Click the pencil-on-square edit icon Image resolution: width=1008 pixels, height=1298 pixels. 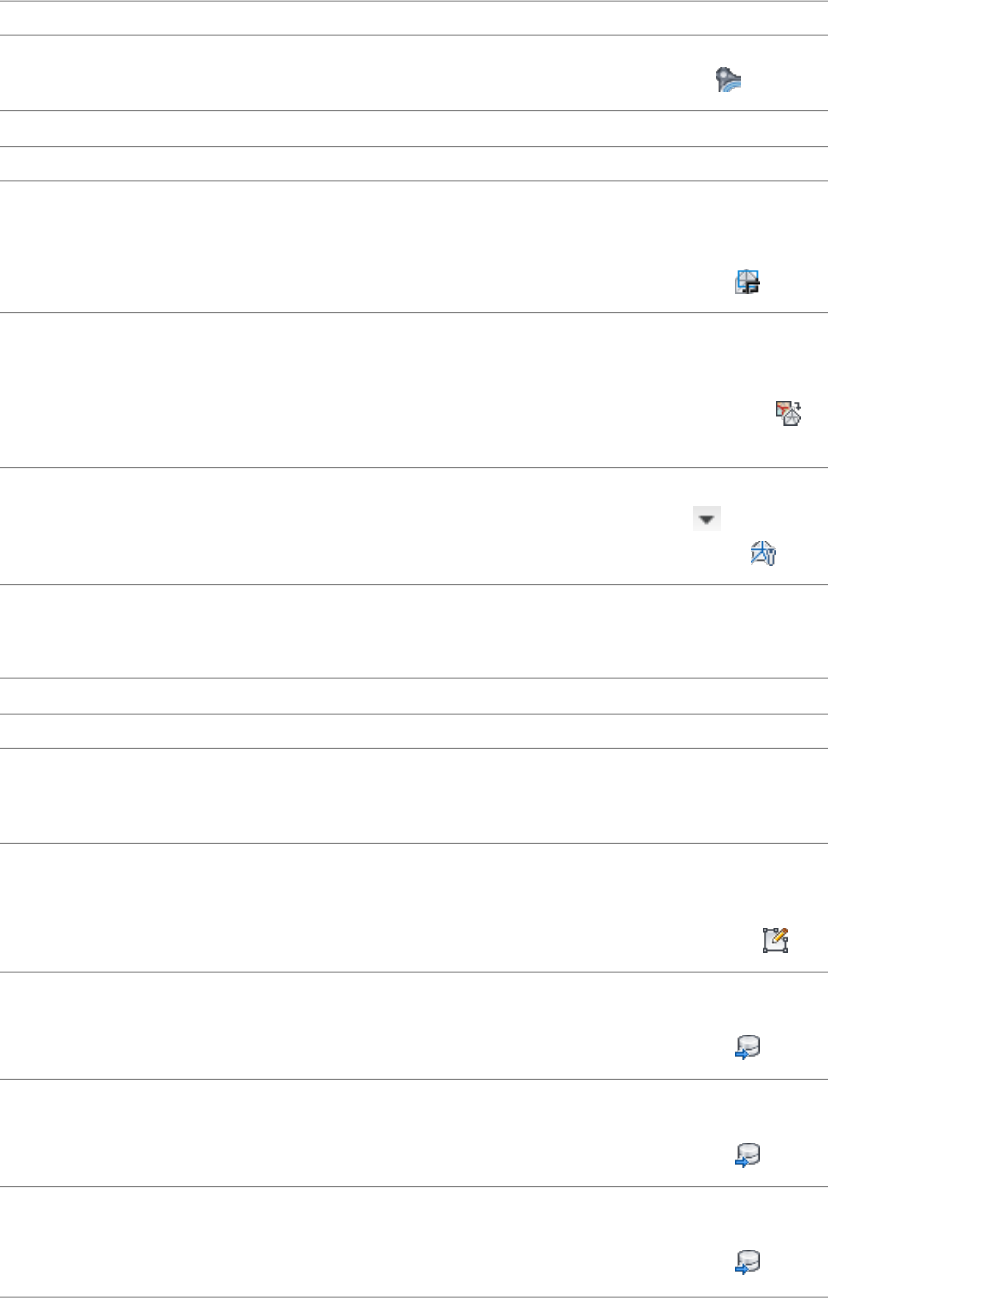pos(775,940)
